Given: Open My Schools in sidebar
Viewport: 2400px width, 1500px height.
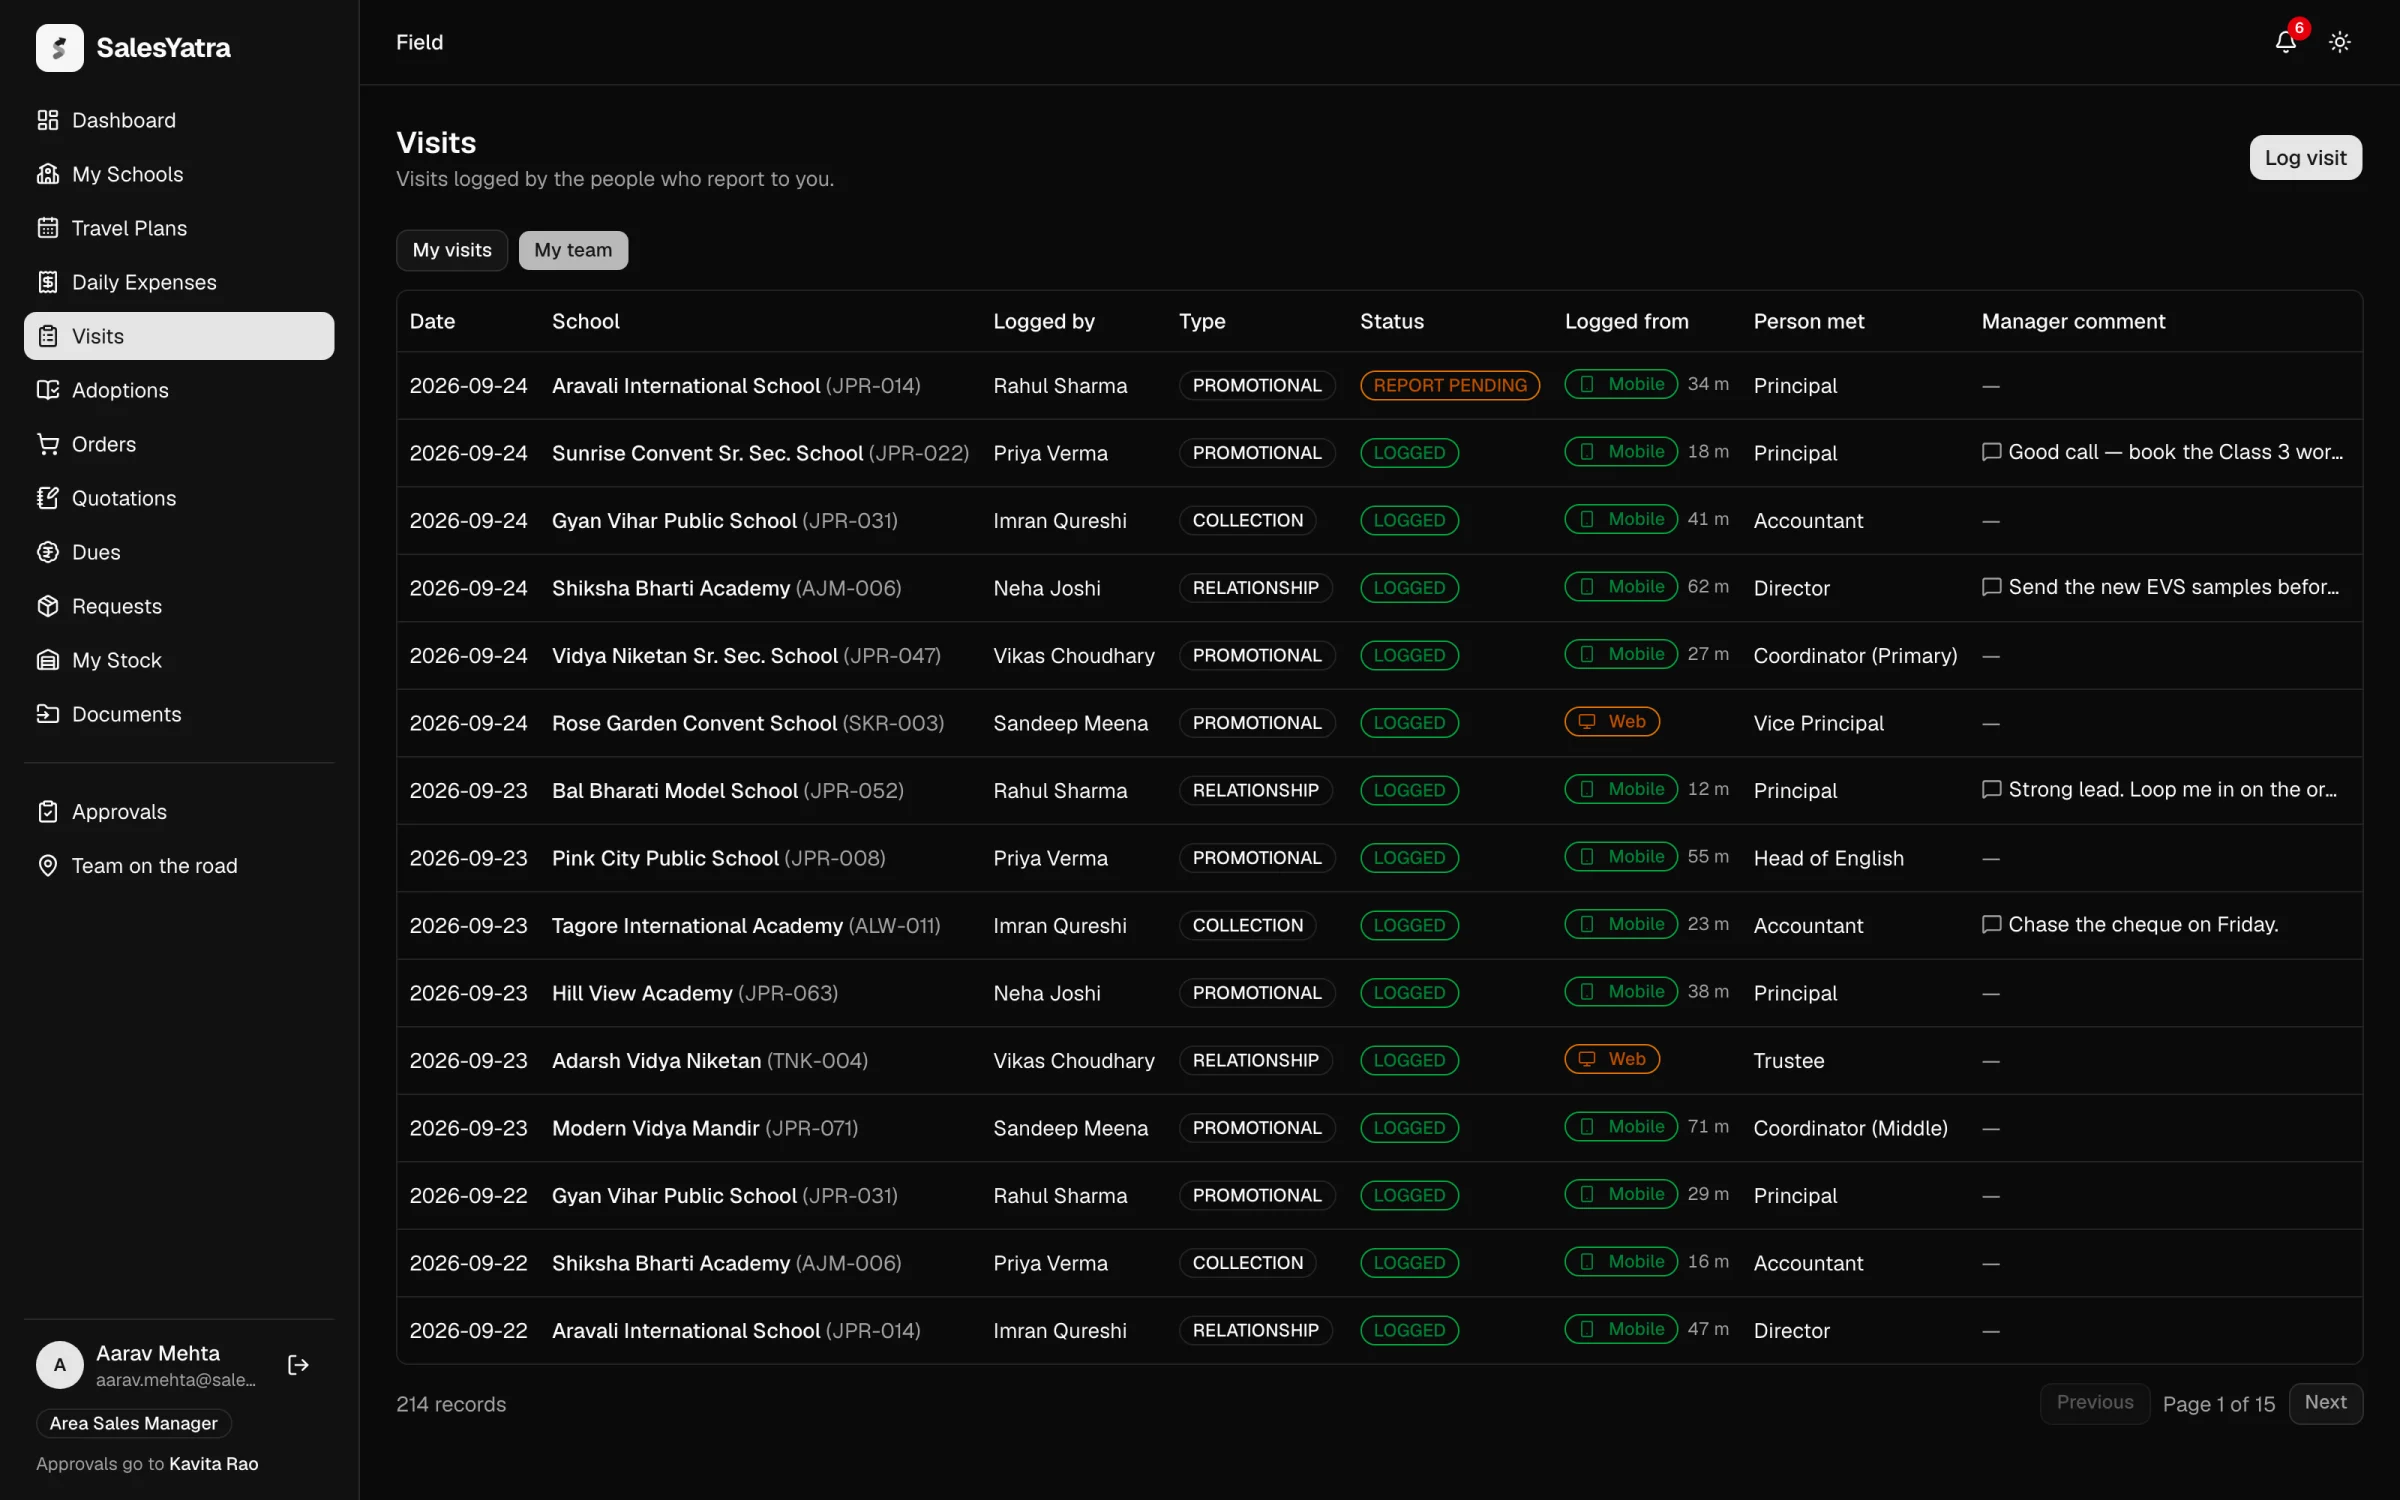Looking at the screenshot, I should pos(179,174).
